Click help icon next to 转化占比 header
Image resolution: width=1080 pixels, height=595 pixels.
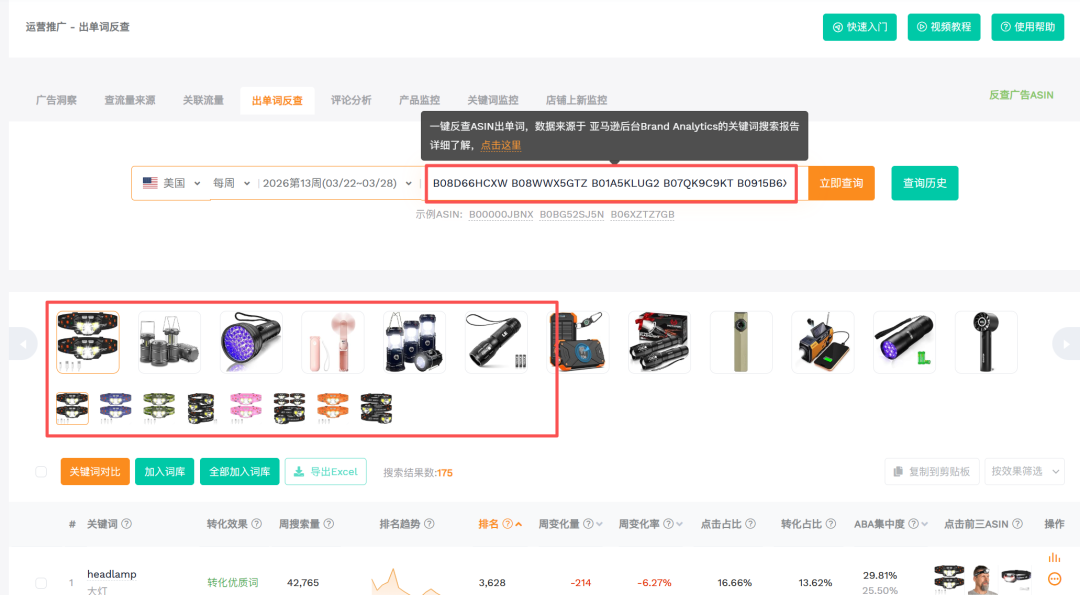click(831, 524)
